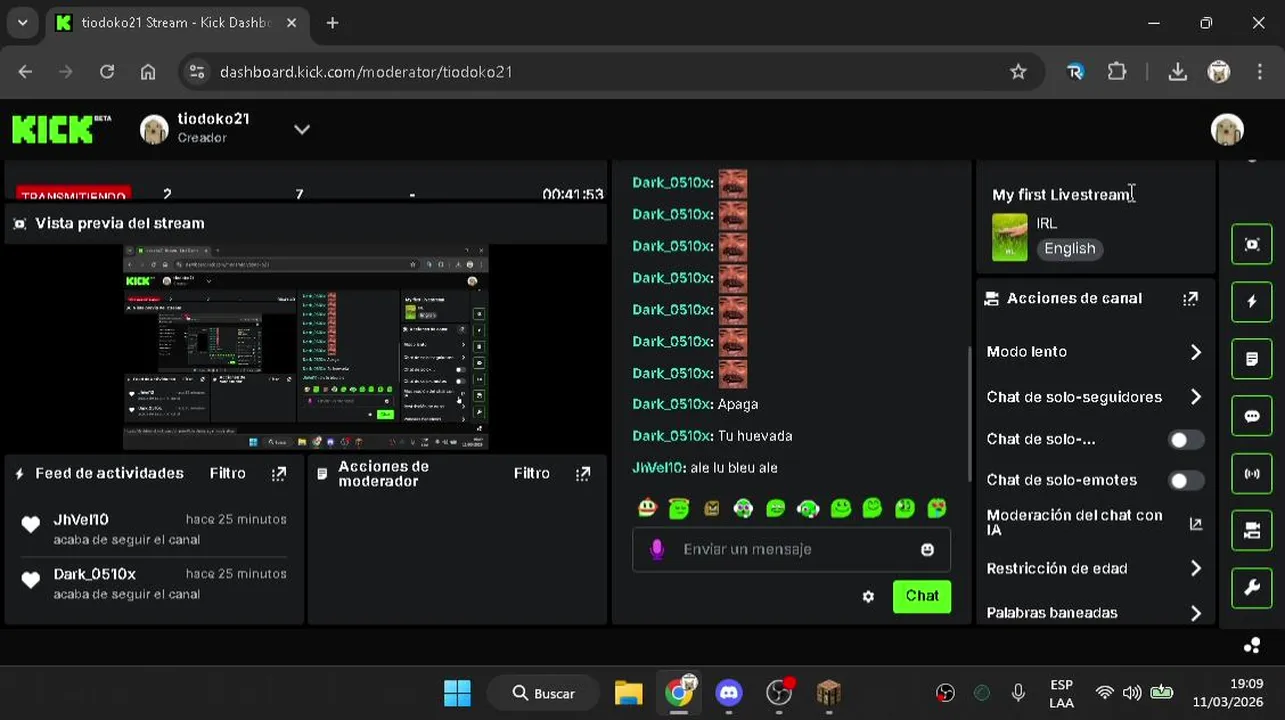Click the Dark_0510x follow entry in the activity feed
This screenshot has height=720, width=1285.
point(154,583)
